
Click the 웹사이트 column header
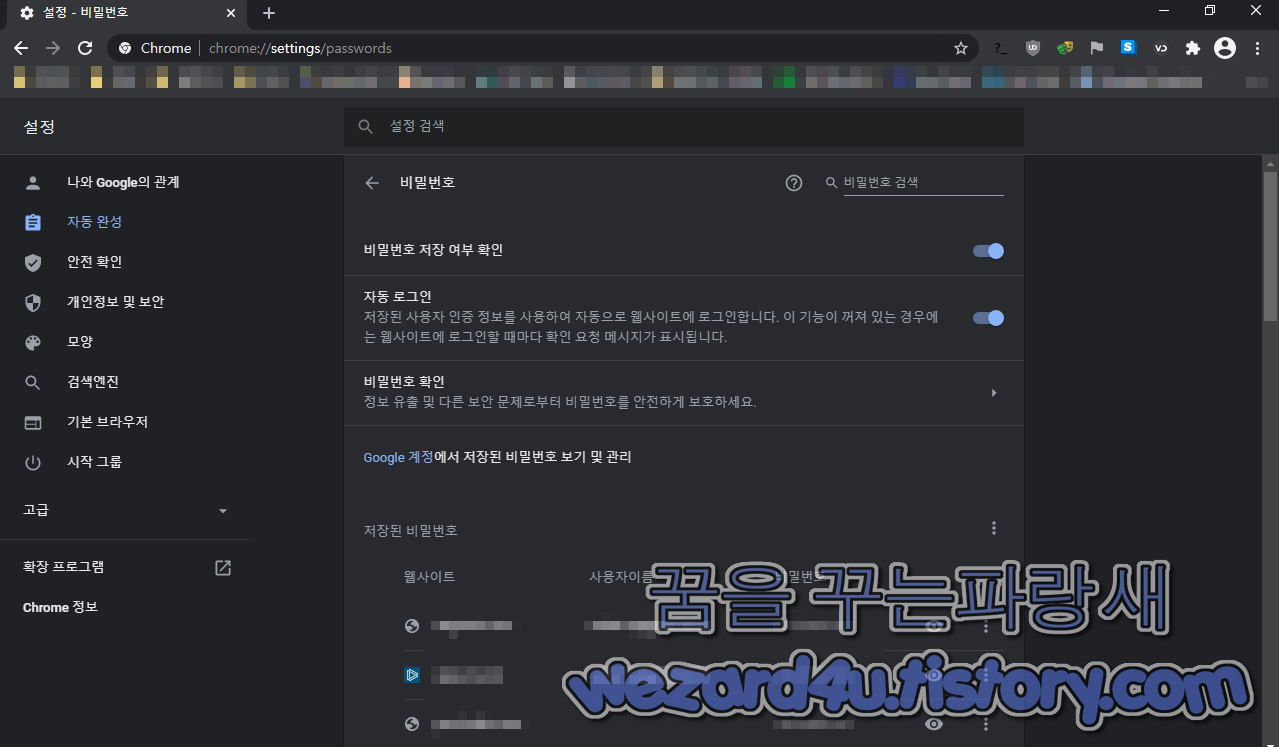(429, 577)
